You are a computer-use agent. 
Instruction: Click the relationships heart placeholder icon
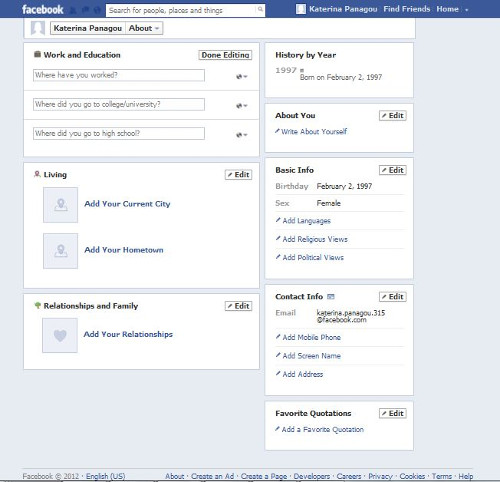(60, 335)
